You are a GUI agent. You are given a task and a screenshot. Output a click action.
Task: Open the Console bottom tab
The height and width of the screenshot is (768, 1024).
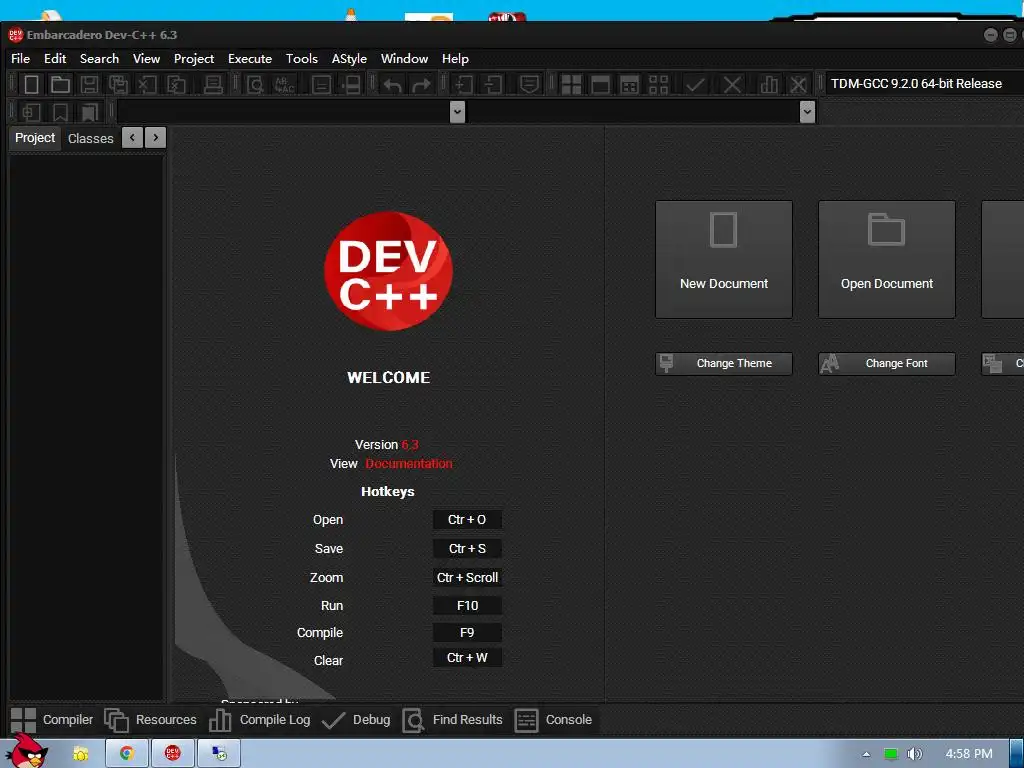click(x=554, y=720)
